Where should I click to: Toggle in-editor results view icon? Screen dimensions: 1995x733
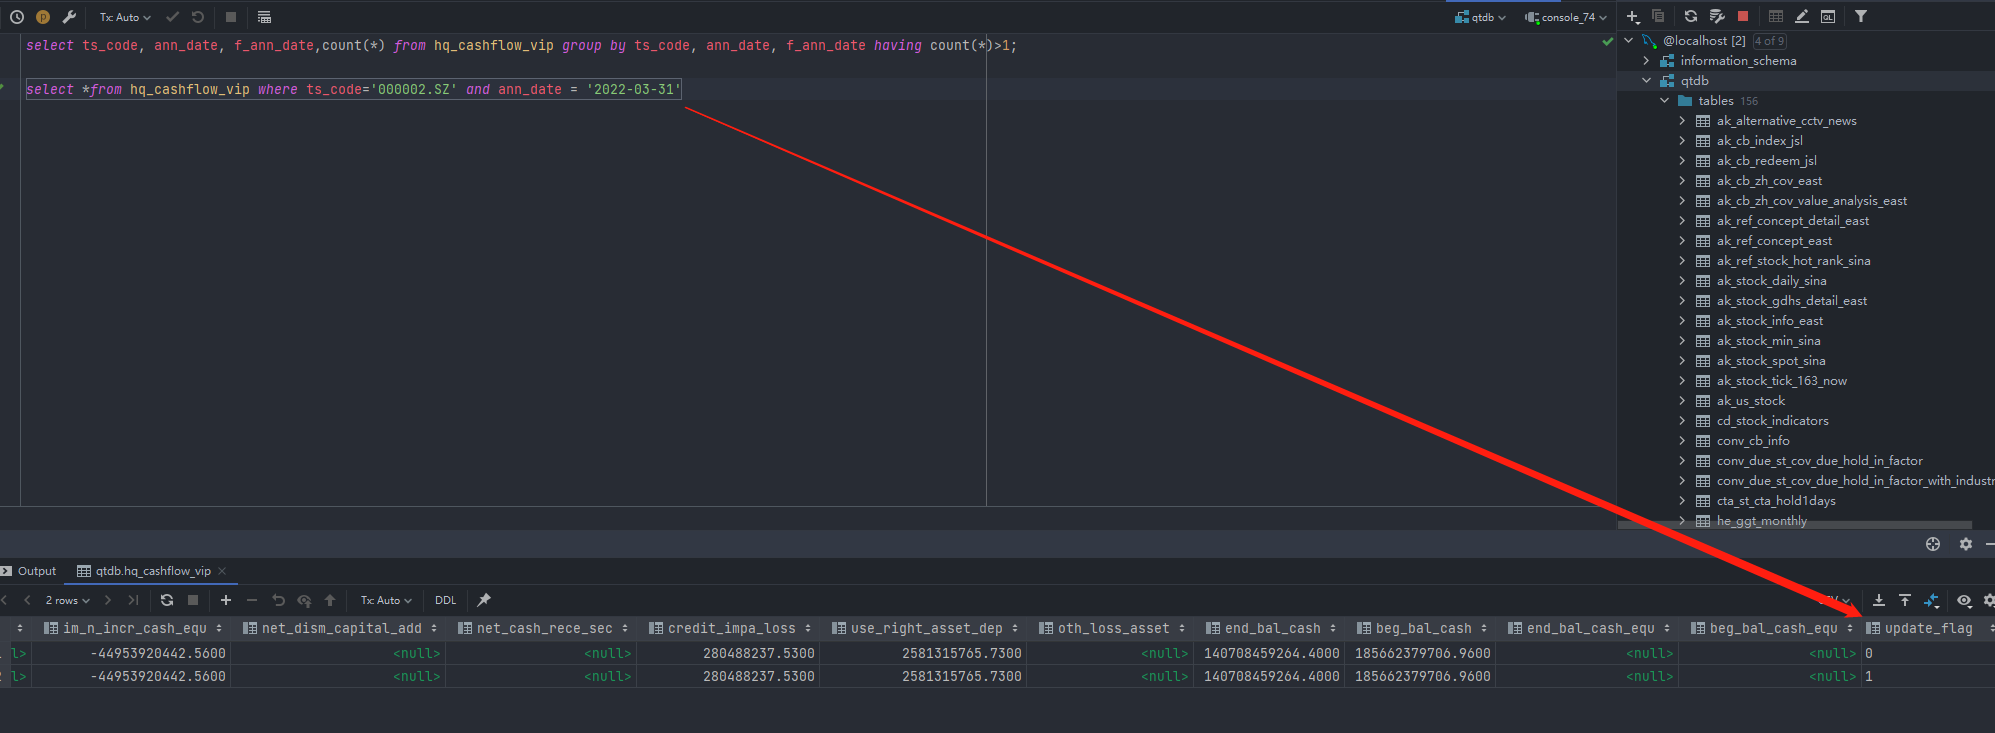[264, 17]
